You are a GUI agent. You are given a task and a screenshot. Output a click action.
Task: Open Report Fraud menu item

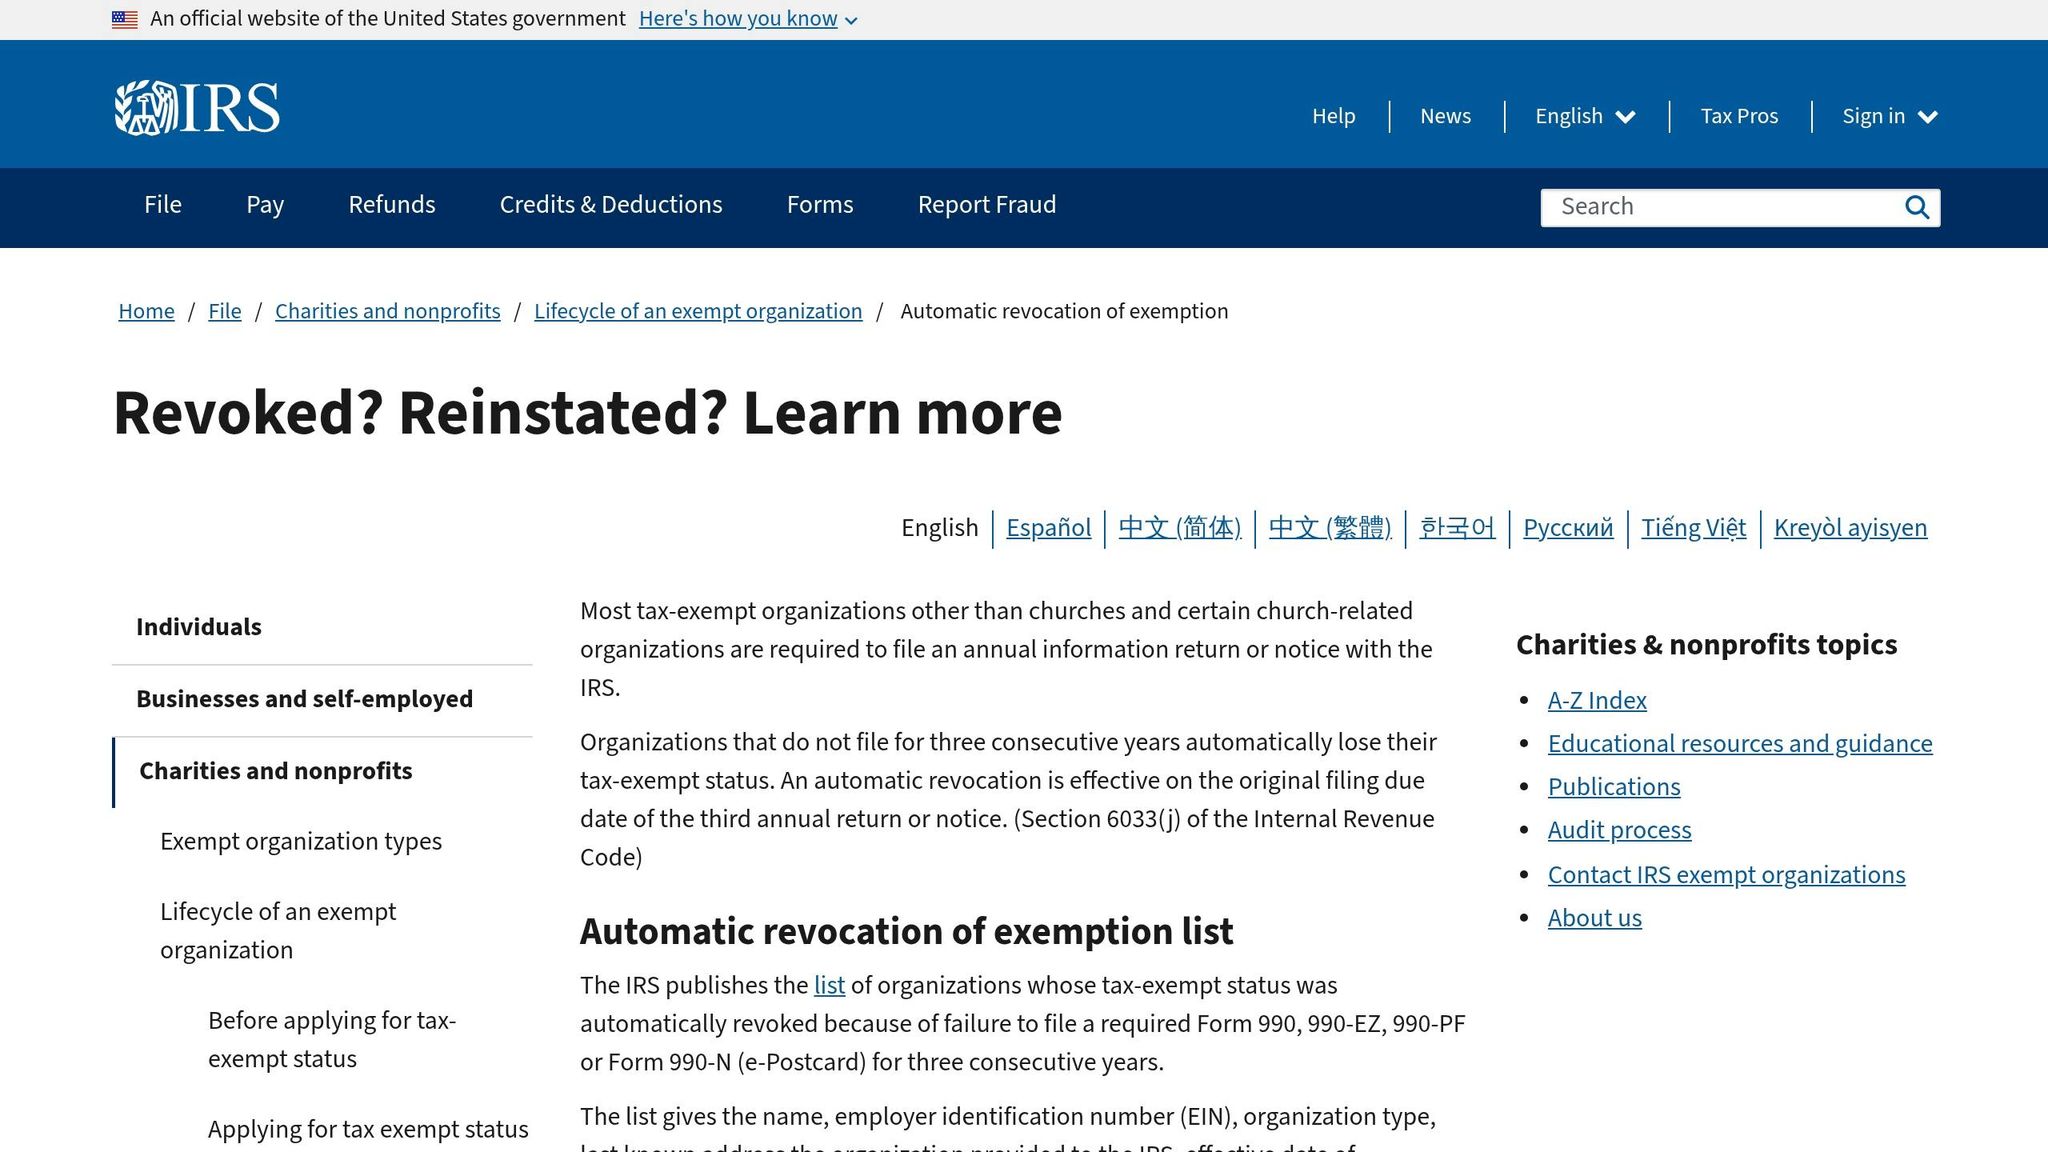[x=987, y=205]
